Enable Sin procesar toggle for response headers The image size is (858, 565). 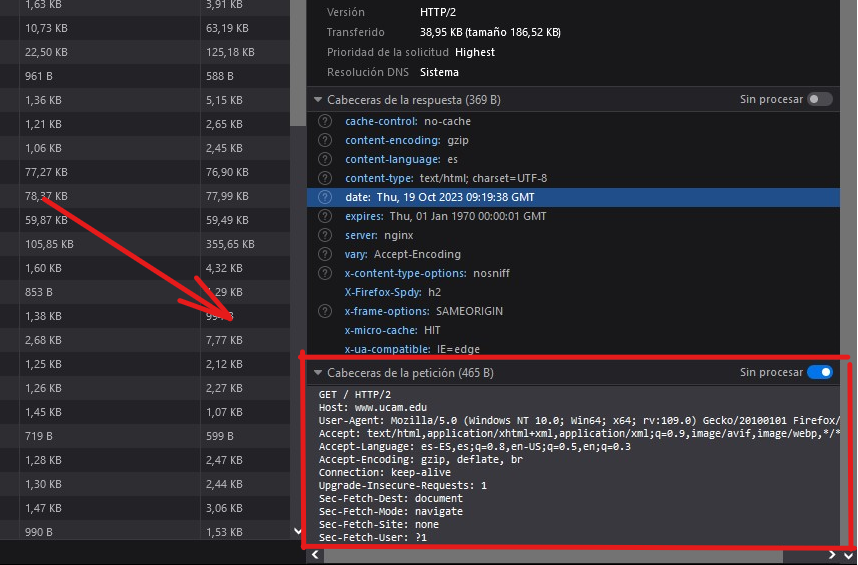click(x=820, y=99)
